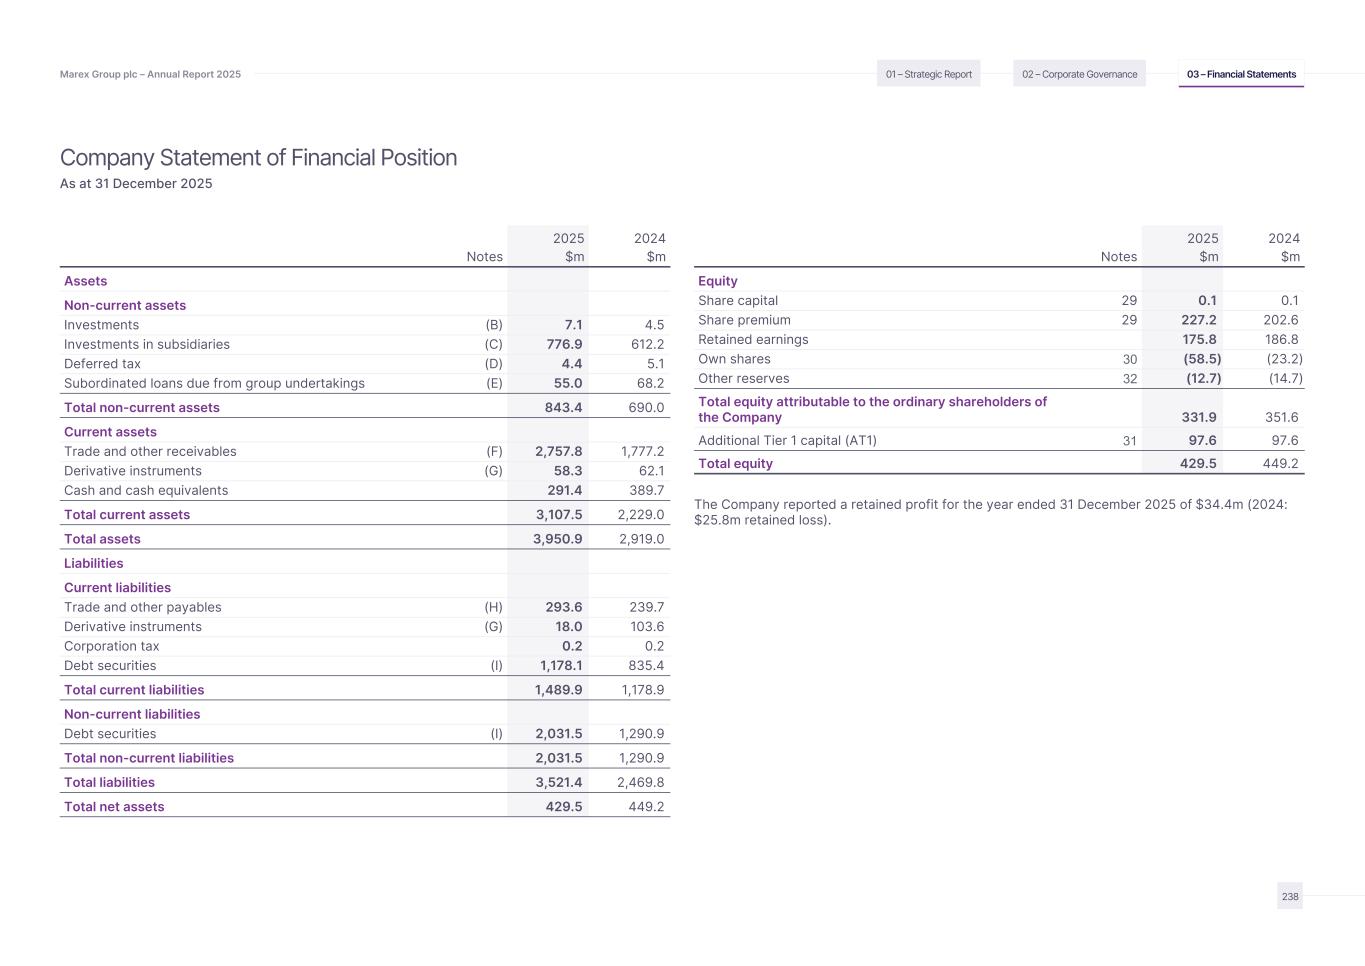Open note 31 for Additional Tier 1 capital
Viewport: 1365px width, 966px height.
click(1129, 441)
